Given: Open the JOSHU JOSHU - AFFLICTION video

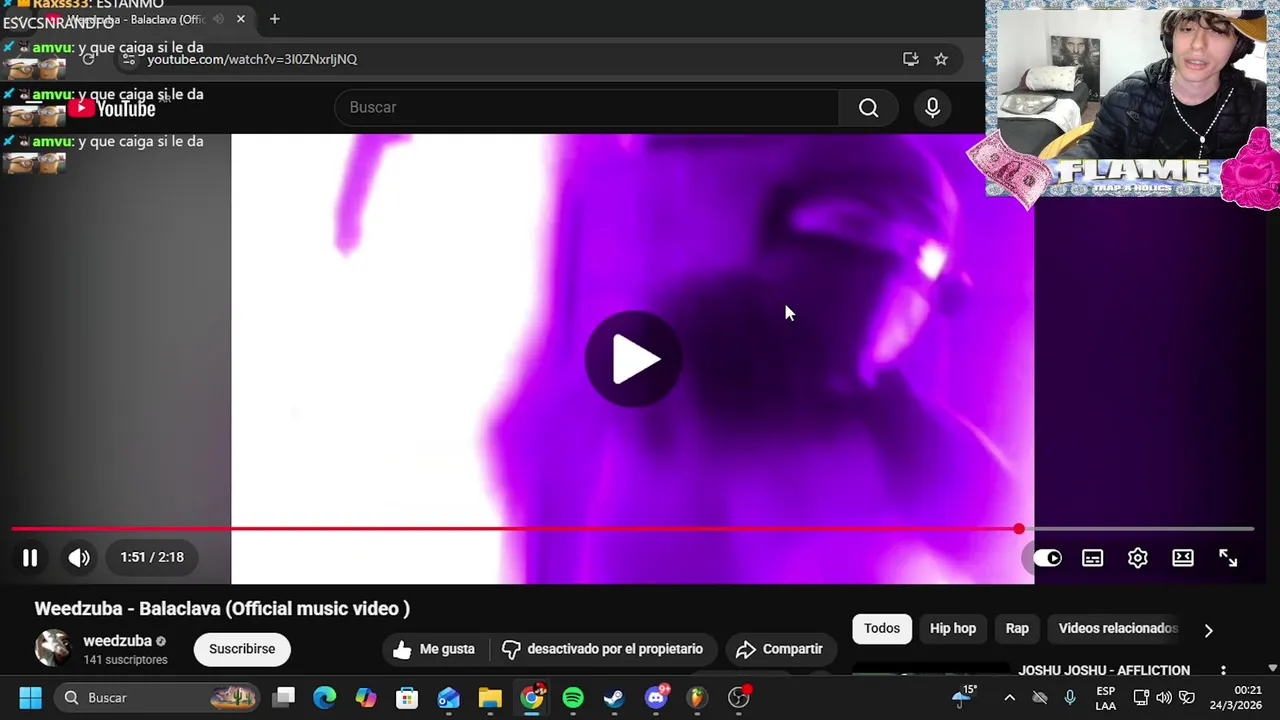Looking at the screenshot, I should pos(1104,670).
